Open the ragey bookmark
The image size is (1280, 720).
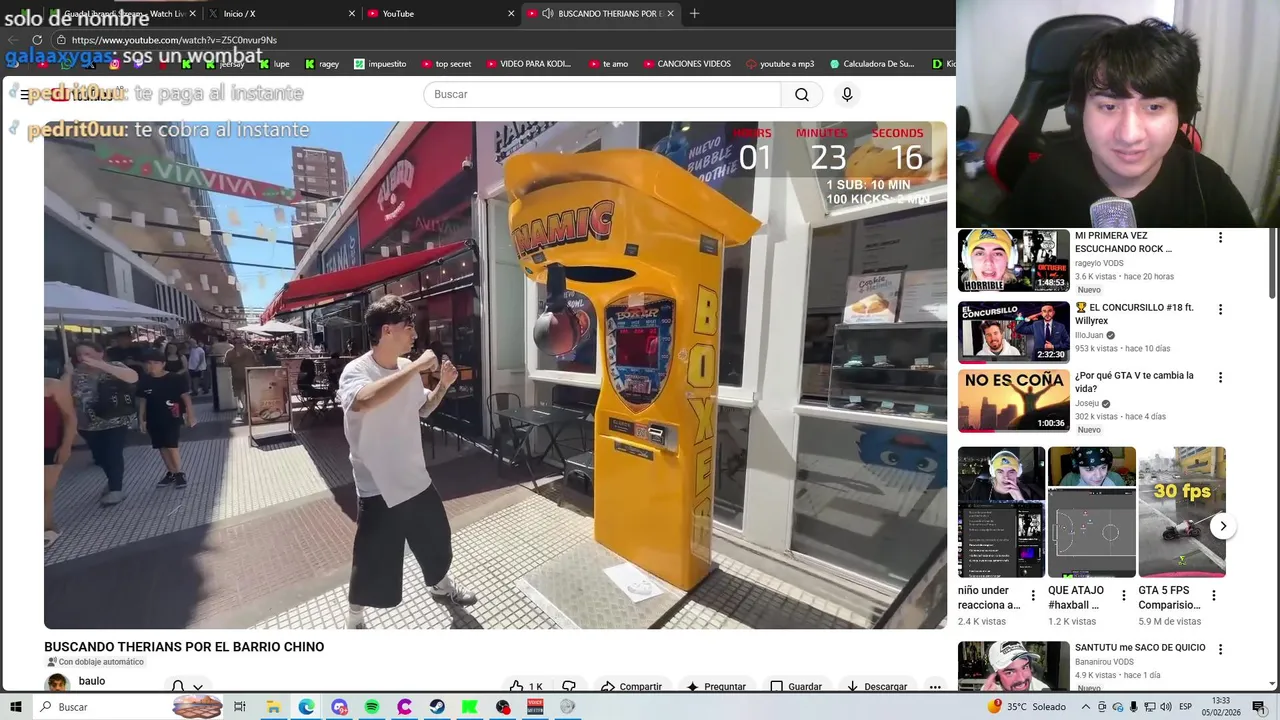click(x=322, y=64)
